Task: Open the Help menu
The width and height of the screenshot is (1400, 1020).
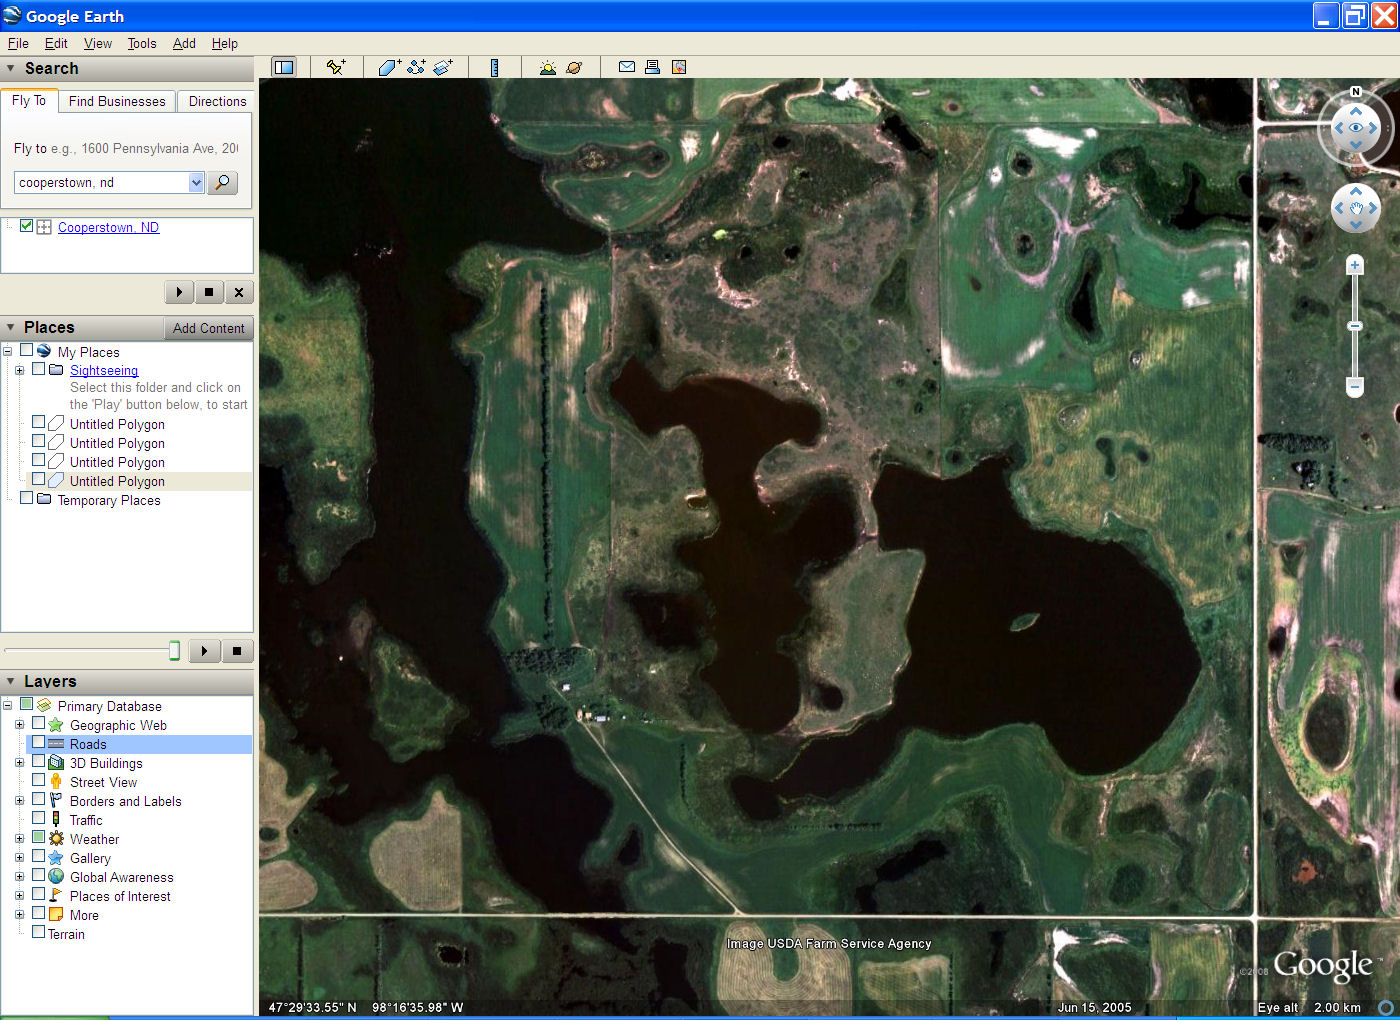Action: click(225, 43)
